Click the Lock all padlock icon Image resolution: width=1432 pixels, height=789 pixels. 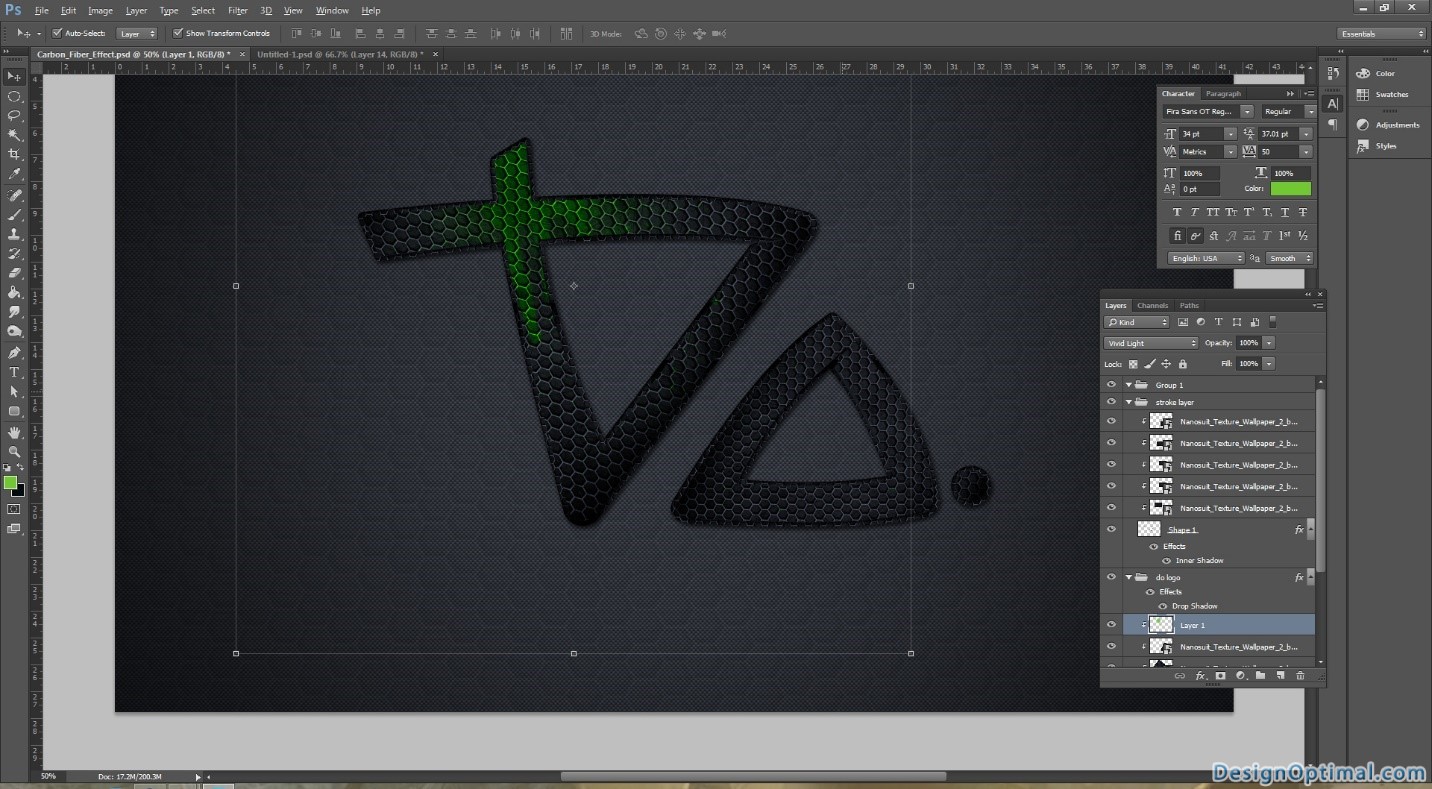coord(1182,364)
